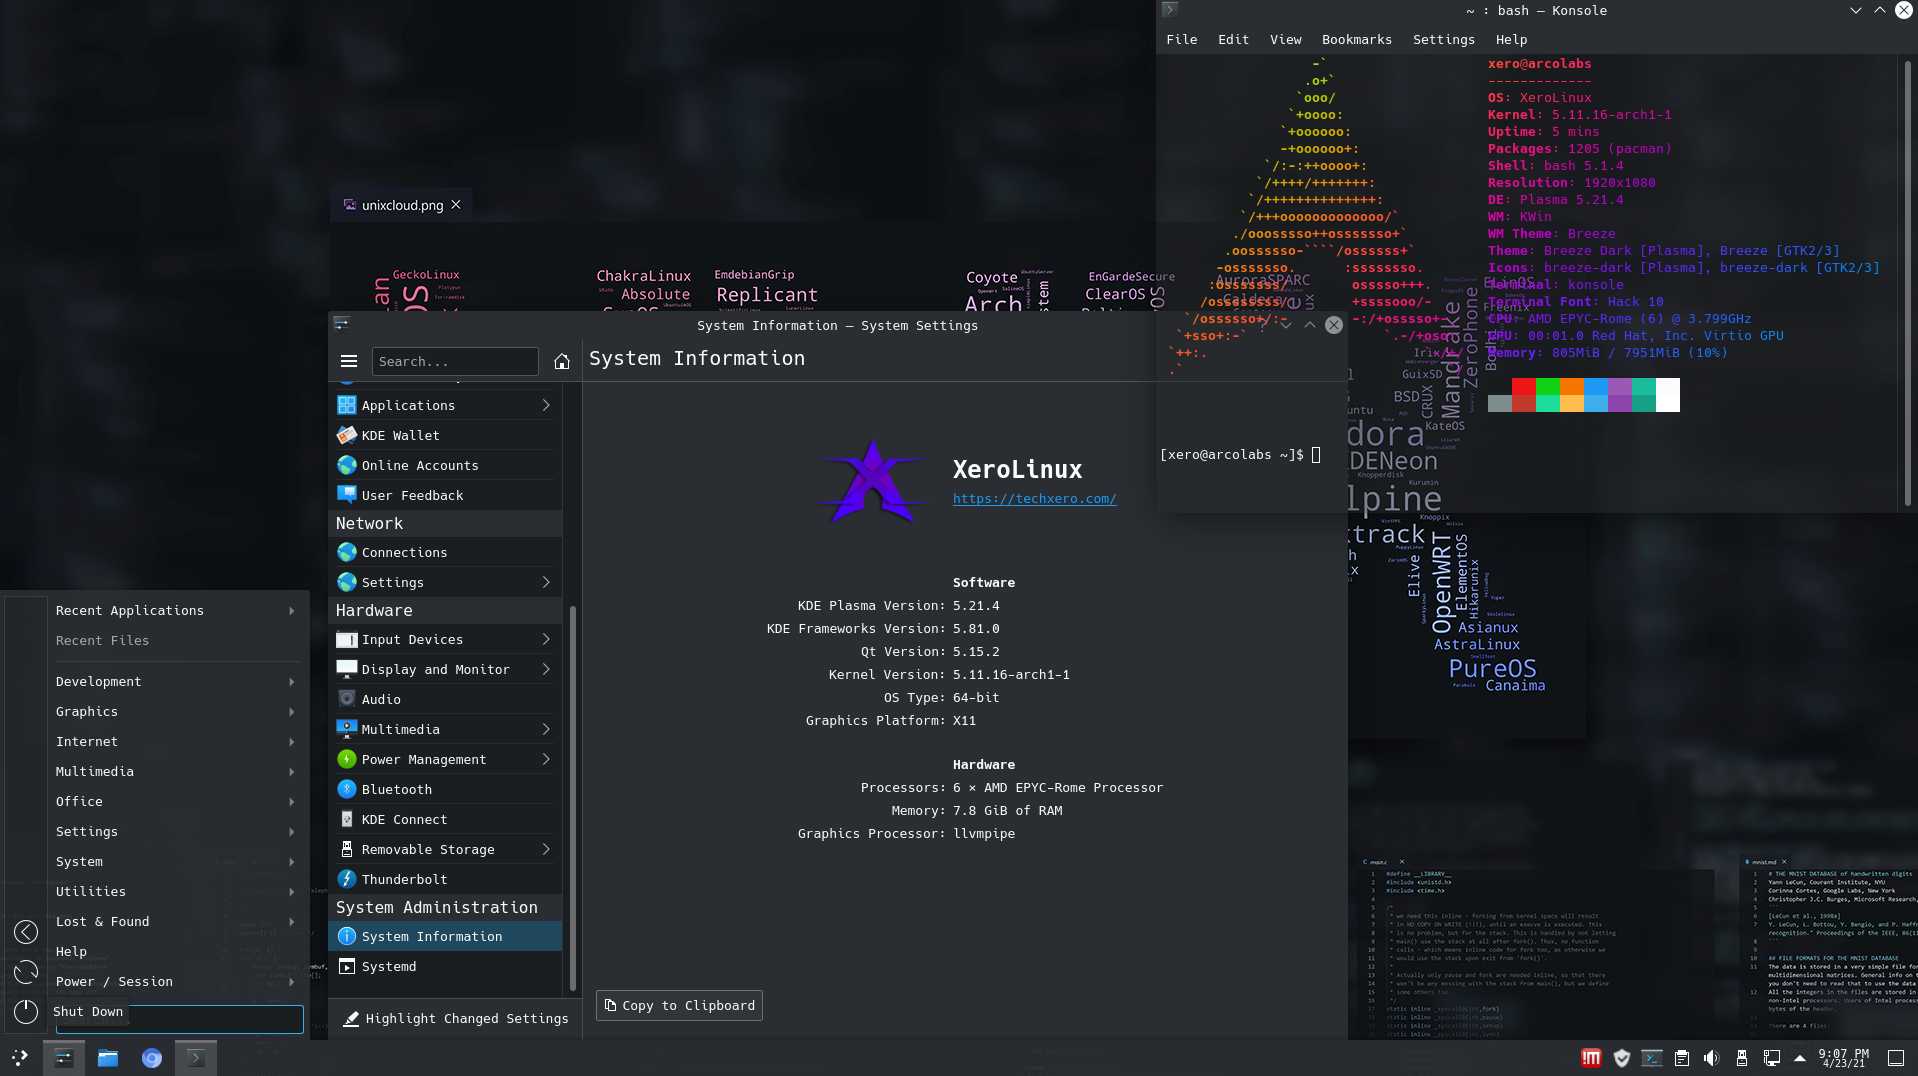
Task: Open the techxero.com link
Action: click(1034, 498)
